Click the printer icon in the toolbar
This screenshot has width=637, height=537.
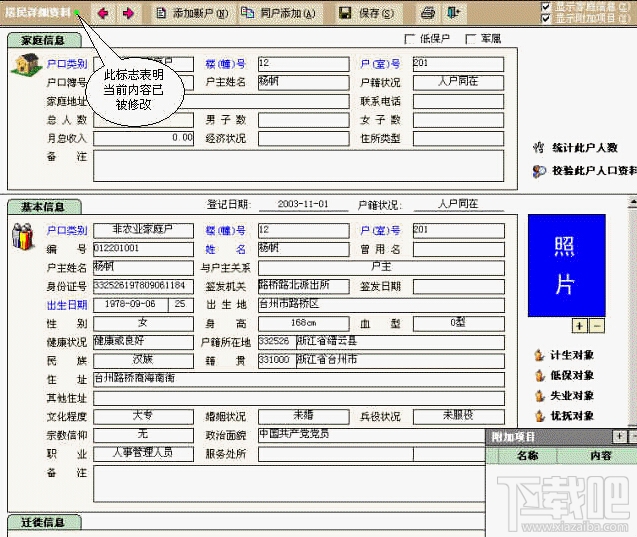pyautogui.click(x=428, y=13)
